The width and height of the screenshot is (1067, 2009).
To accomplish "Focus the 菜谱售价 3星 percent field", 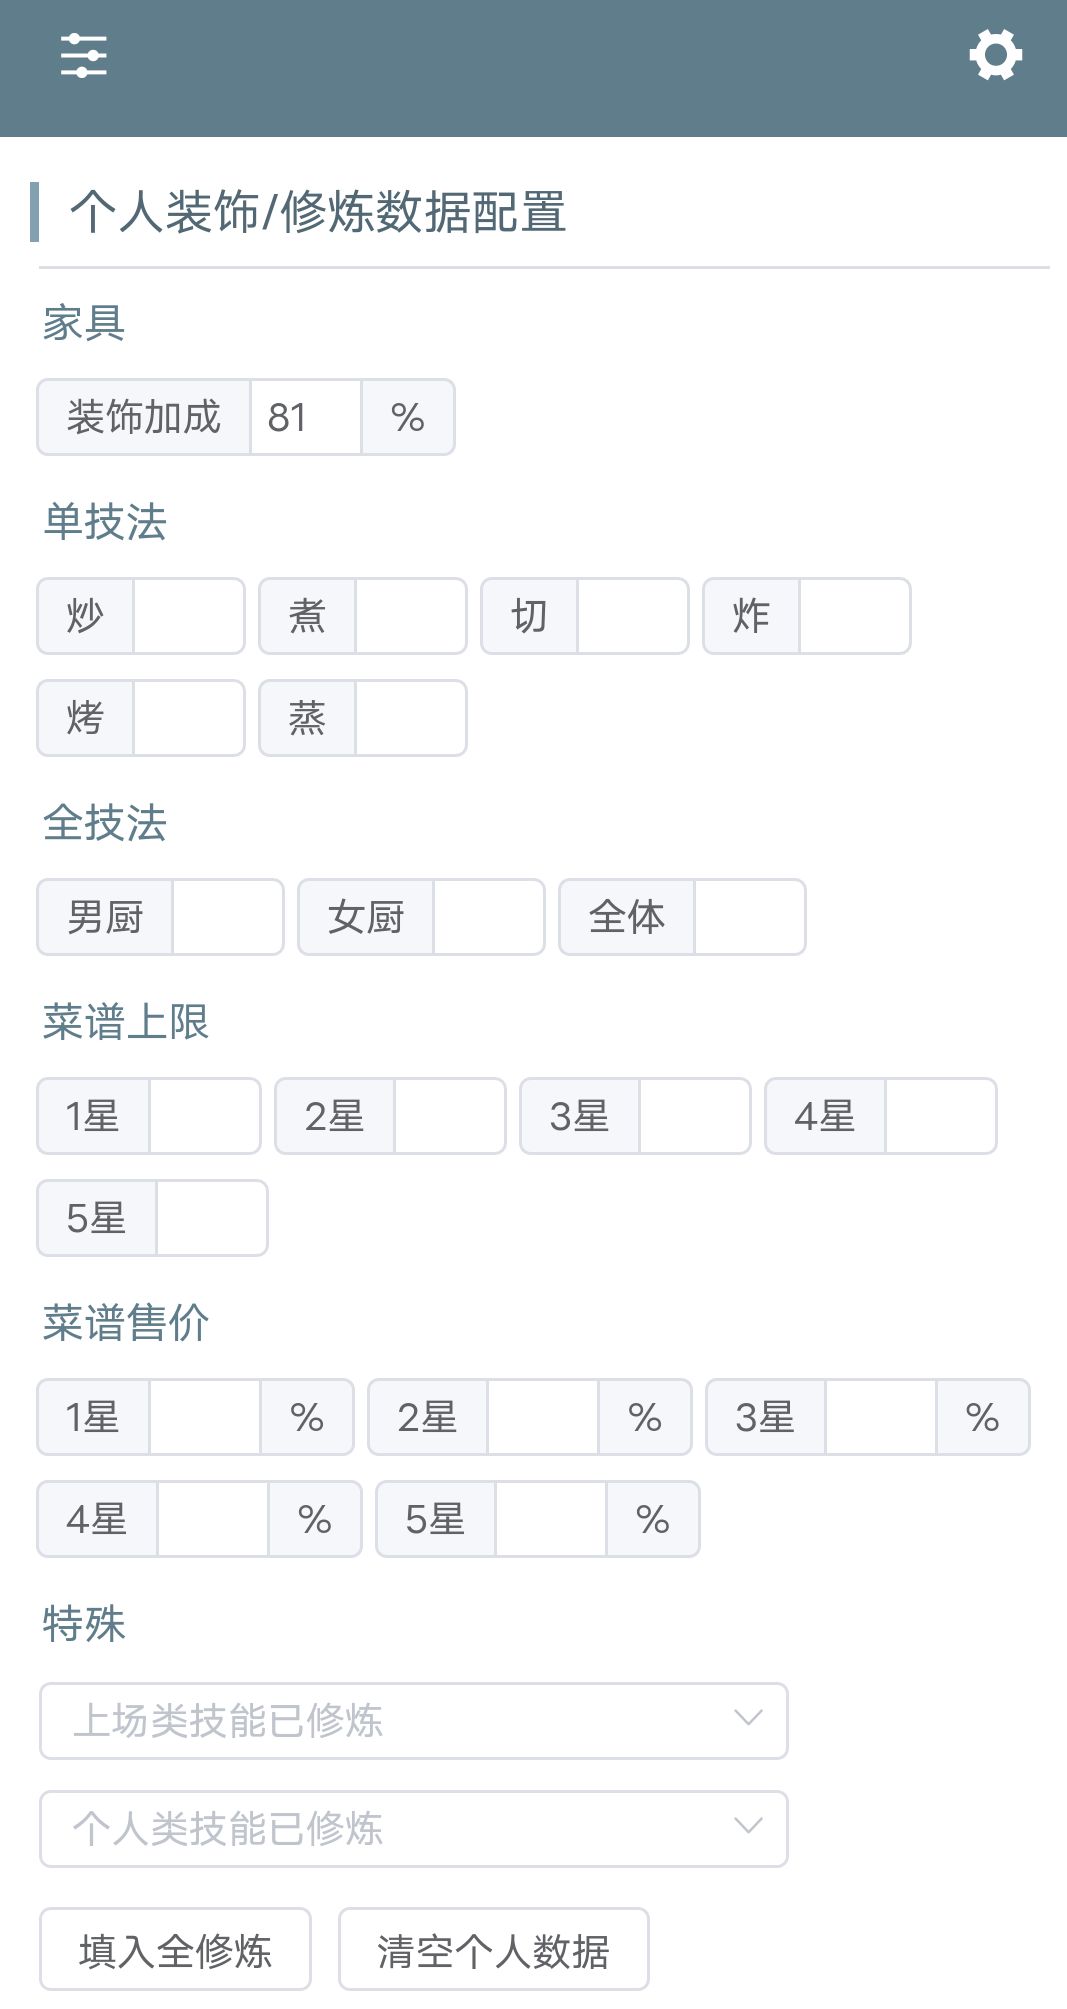I will (880, 1417).
